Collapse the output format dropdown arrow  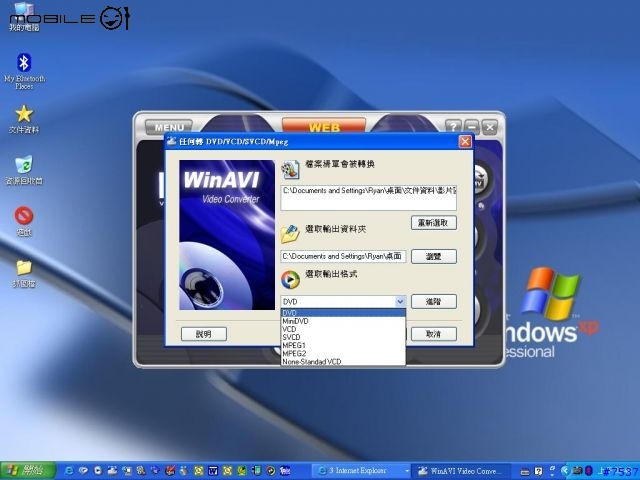(x=400, y=302)
